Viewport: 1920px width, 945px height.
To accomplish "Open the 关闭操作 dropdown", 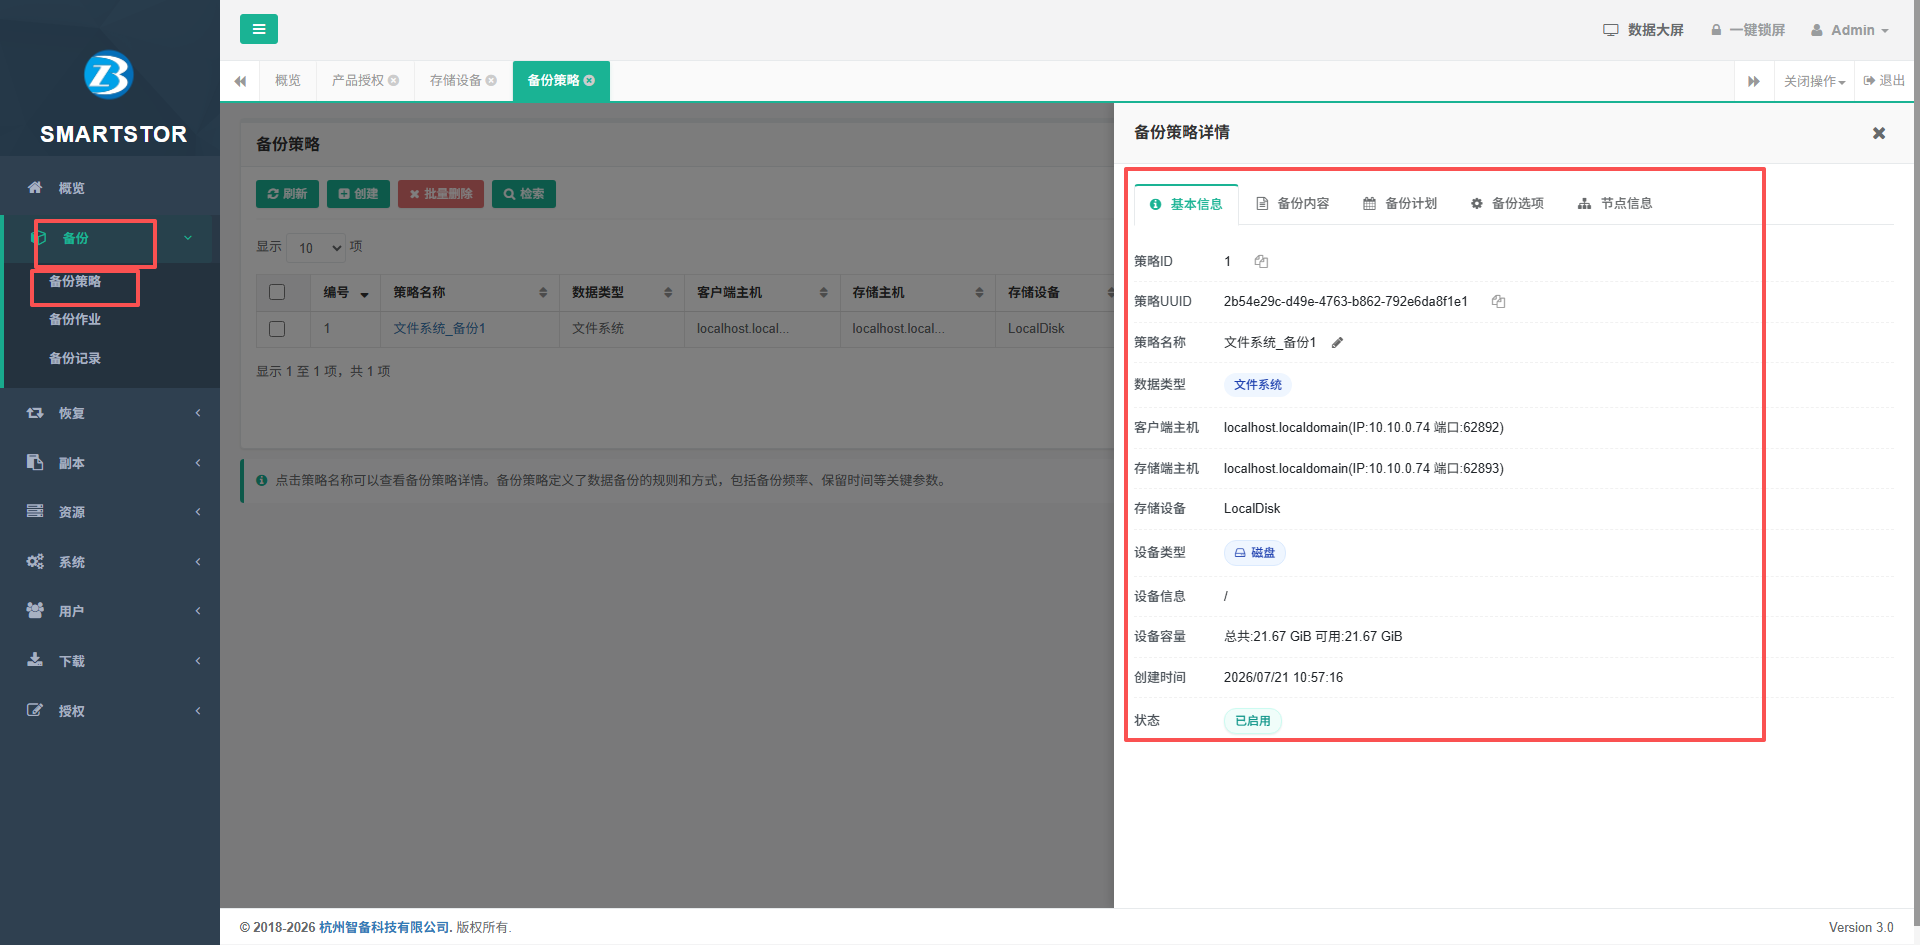I will tap(1814, 81).
